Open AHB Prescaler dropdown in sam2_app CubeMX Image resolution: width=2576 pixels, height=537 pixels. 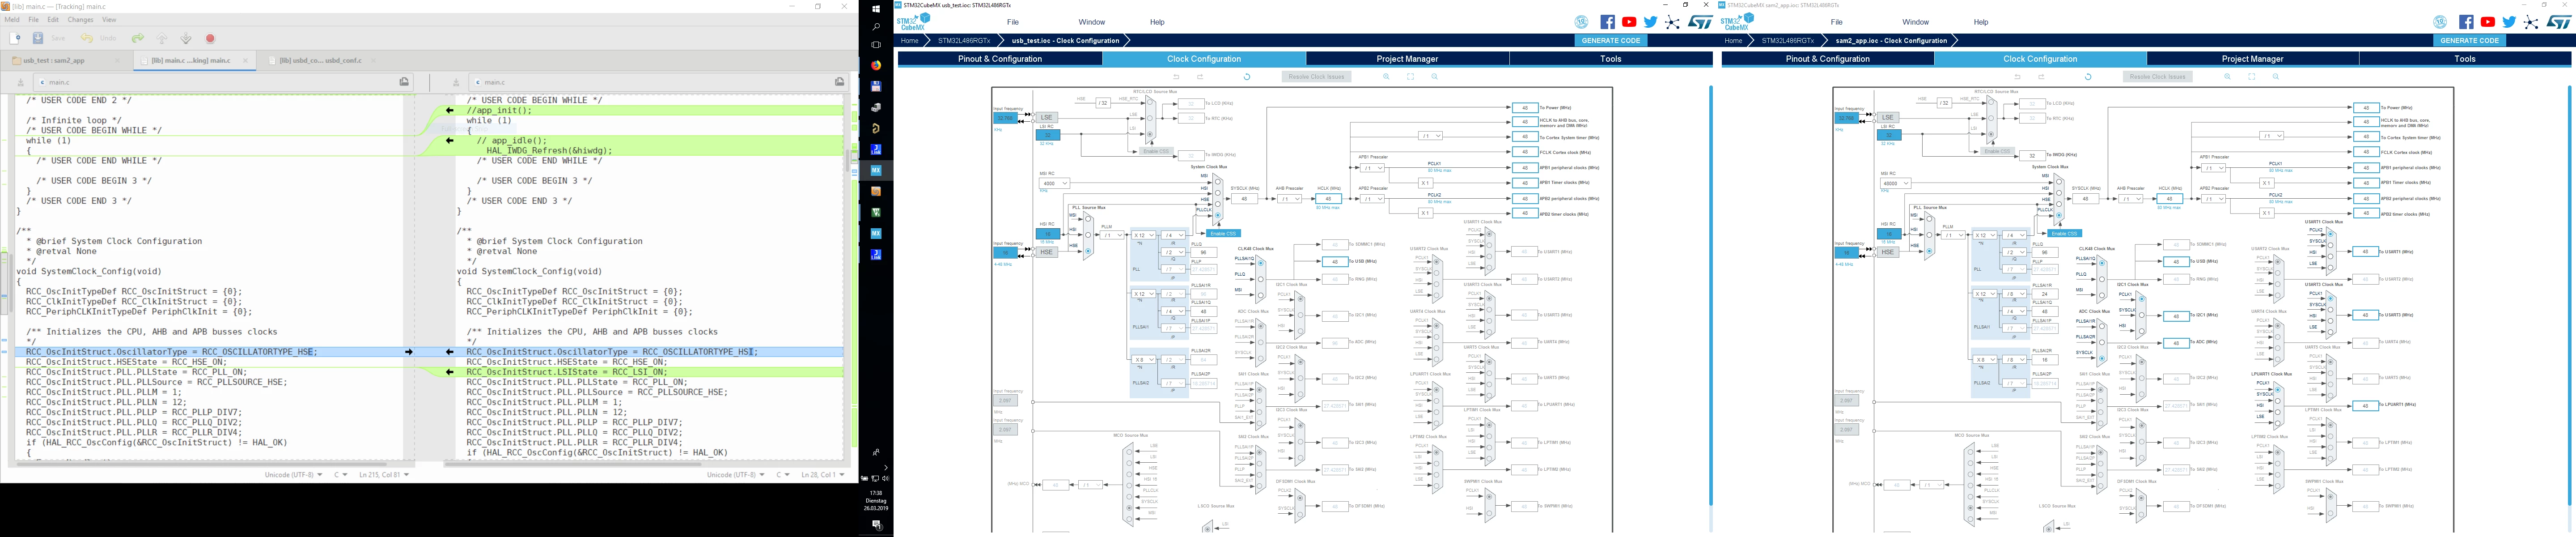pos(2131,199)
